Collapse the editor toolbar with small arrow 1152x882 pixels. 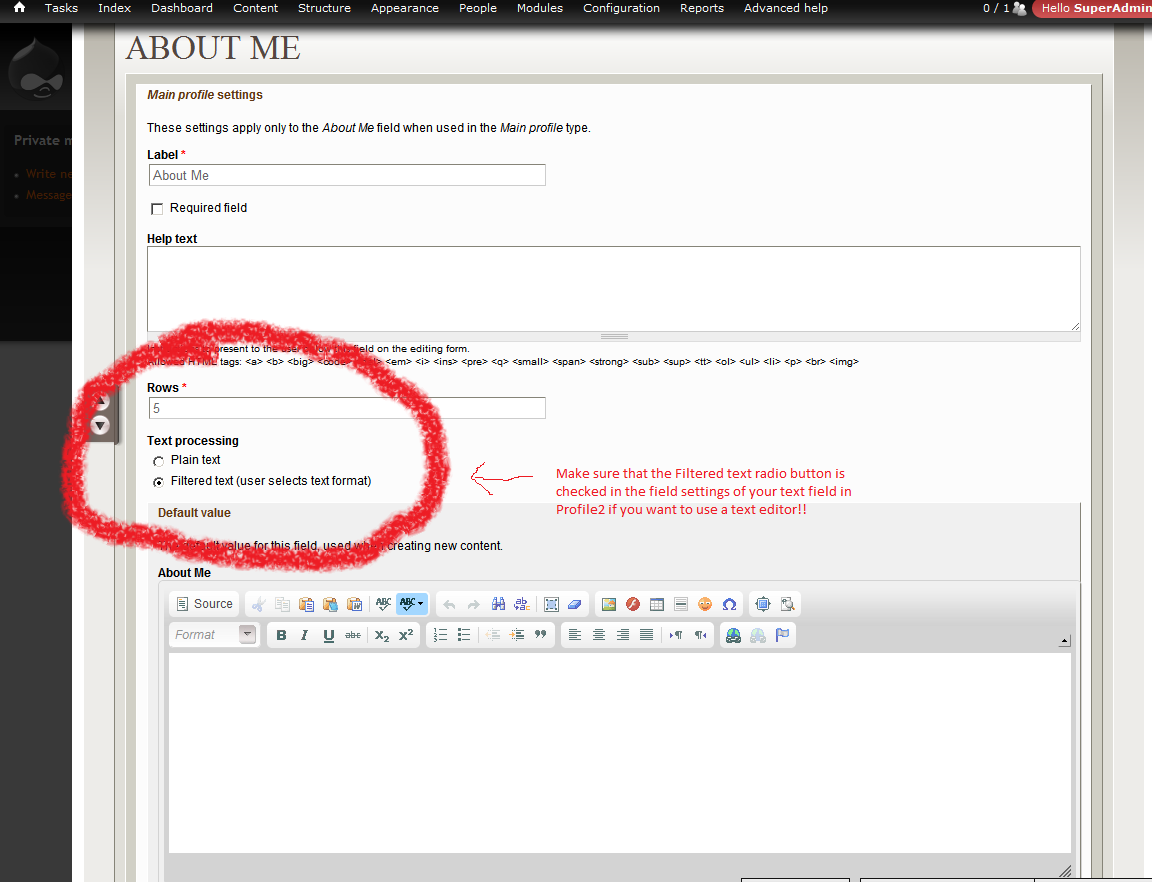(x=1064, y=641)
